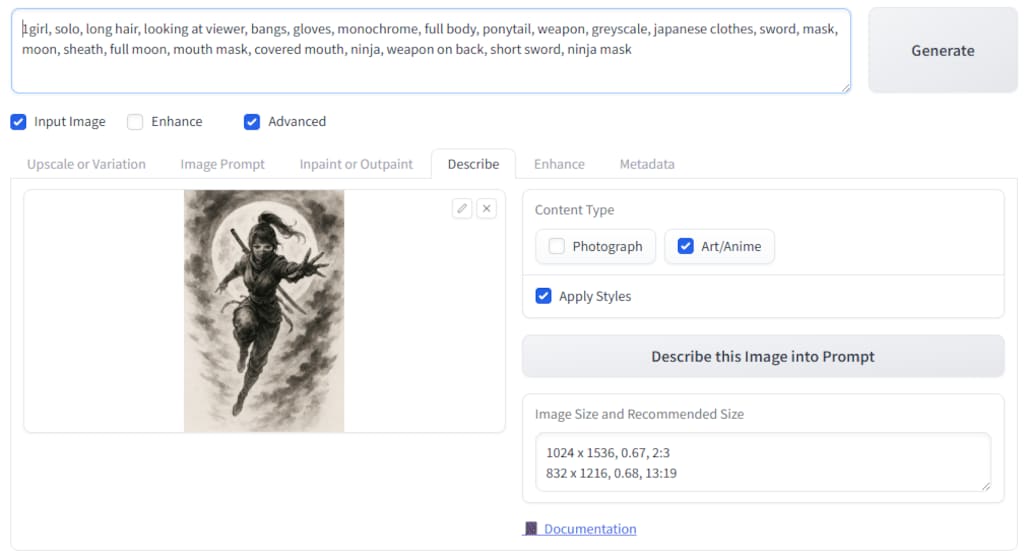Select the Describe tab

pyautogui.click(x=473, y=164)
